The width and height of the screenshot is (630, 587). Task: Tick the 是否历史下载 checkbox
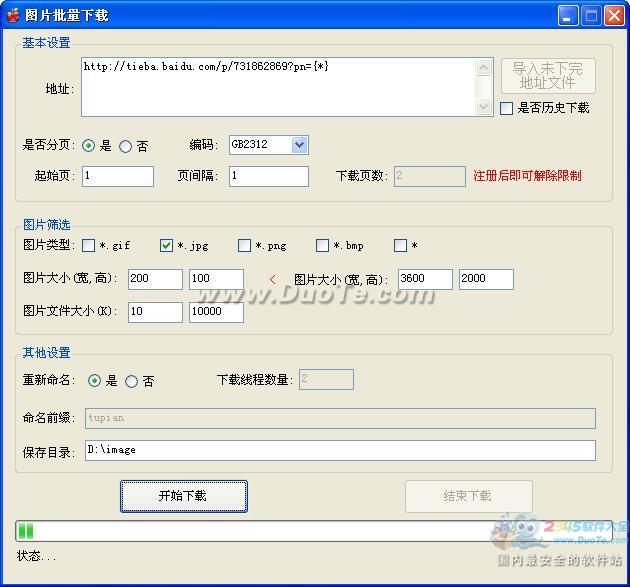(x=506, y=108)
